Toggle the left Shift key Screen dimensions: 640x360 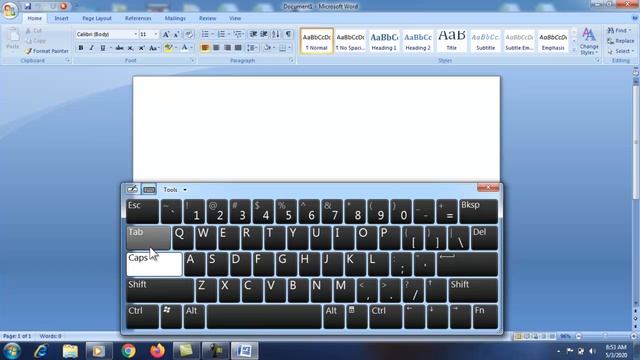tap(160, 290)
